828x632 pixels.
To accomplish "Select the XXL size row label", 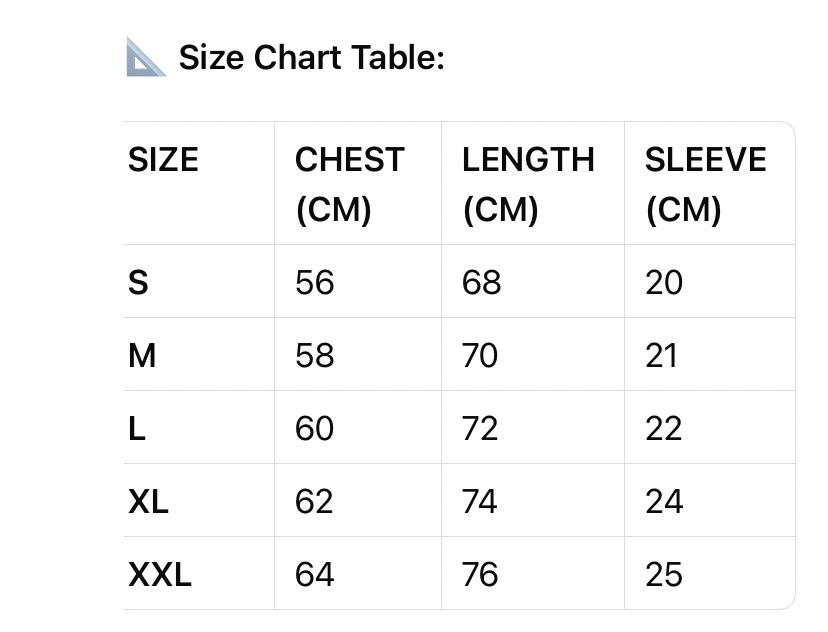I will click(160, 575).
